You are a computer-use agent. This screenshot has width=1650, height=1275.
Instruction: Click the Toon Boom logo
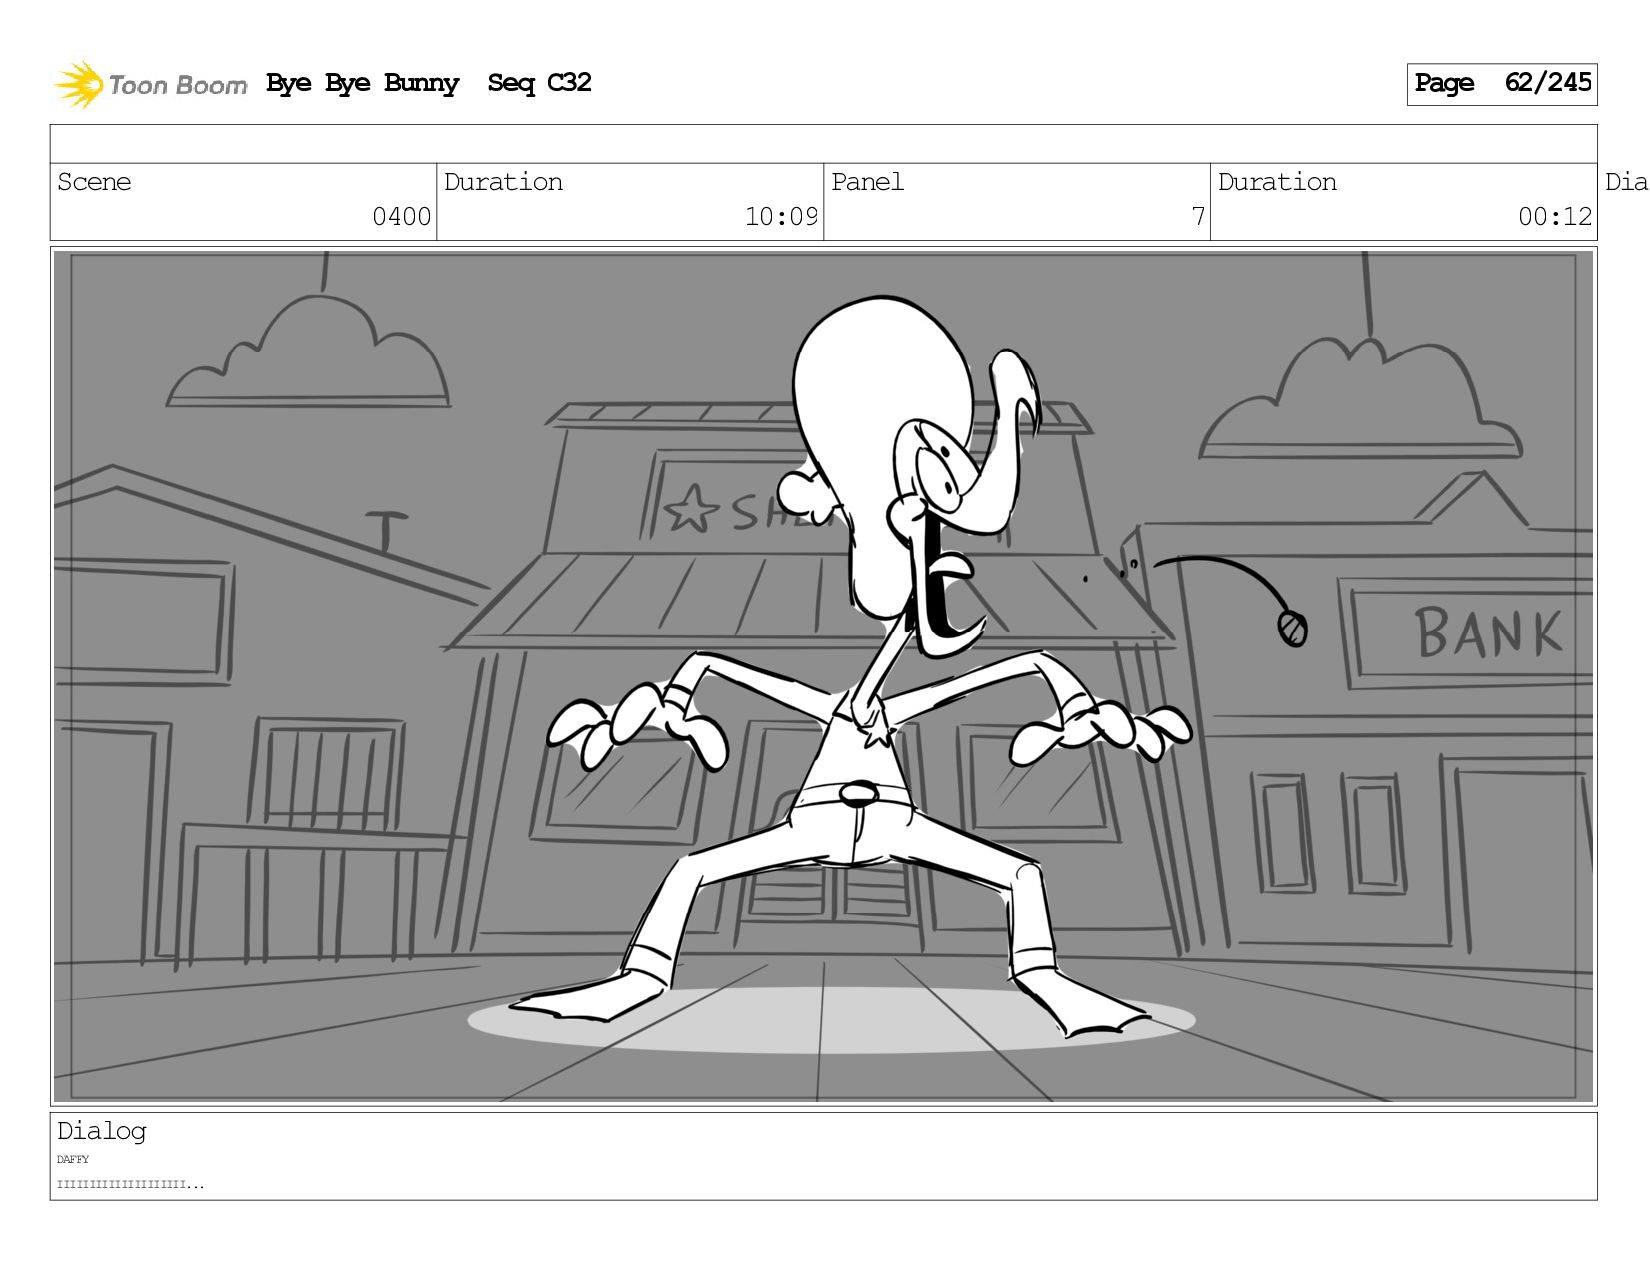pos(150,84)
